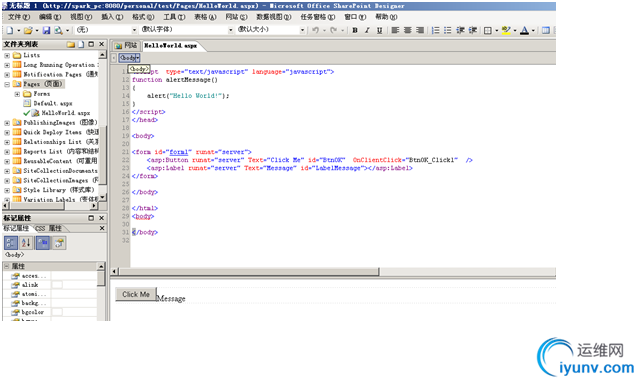This screenshot has width=640, height=384.
Task: Click the left arrow of quick tag selector
Action: [x=114, y=58]
